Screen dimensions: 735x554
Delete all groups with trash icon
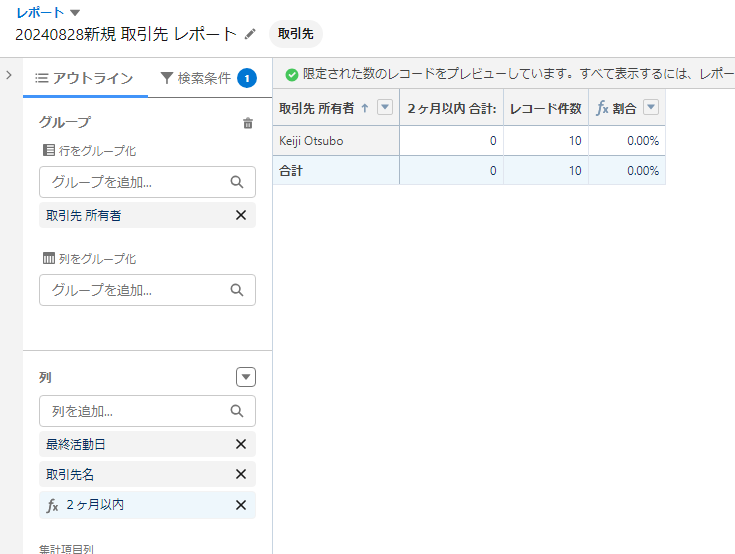pyautogui.click(x=248, y=123)
